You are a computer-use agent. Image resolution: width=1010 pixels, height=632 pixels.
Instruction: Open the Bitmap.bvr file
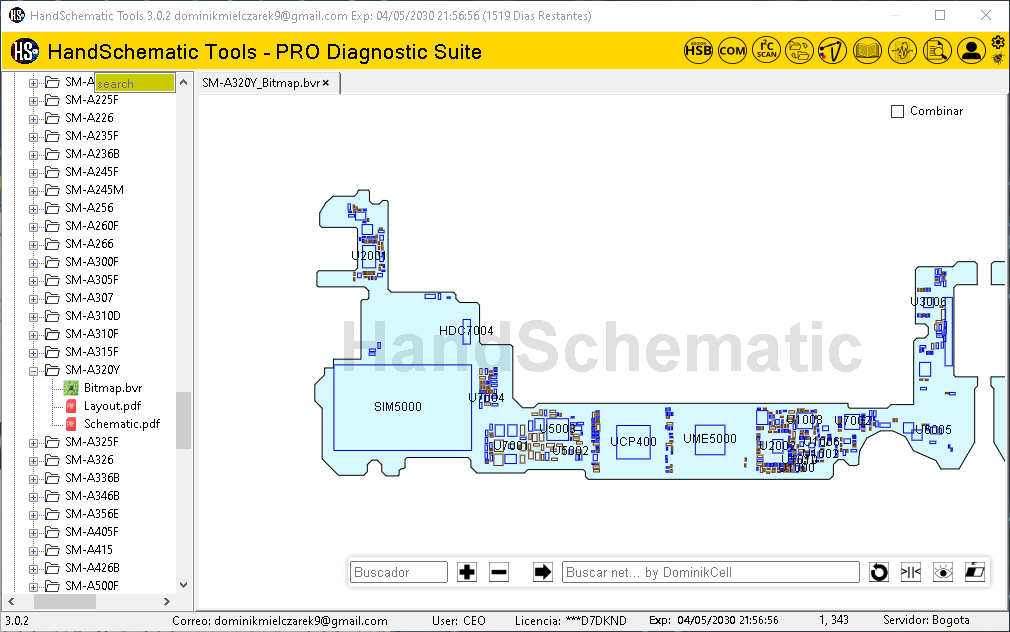(113, 388)
